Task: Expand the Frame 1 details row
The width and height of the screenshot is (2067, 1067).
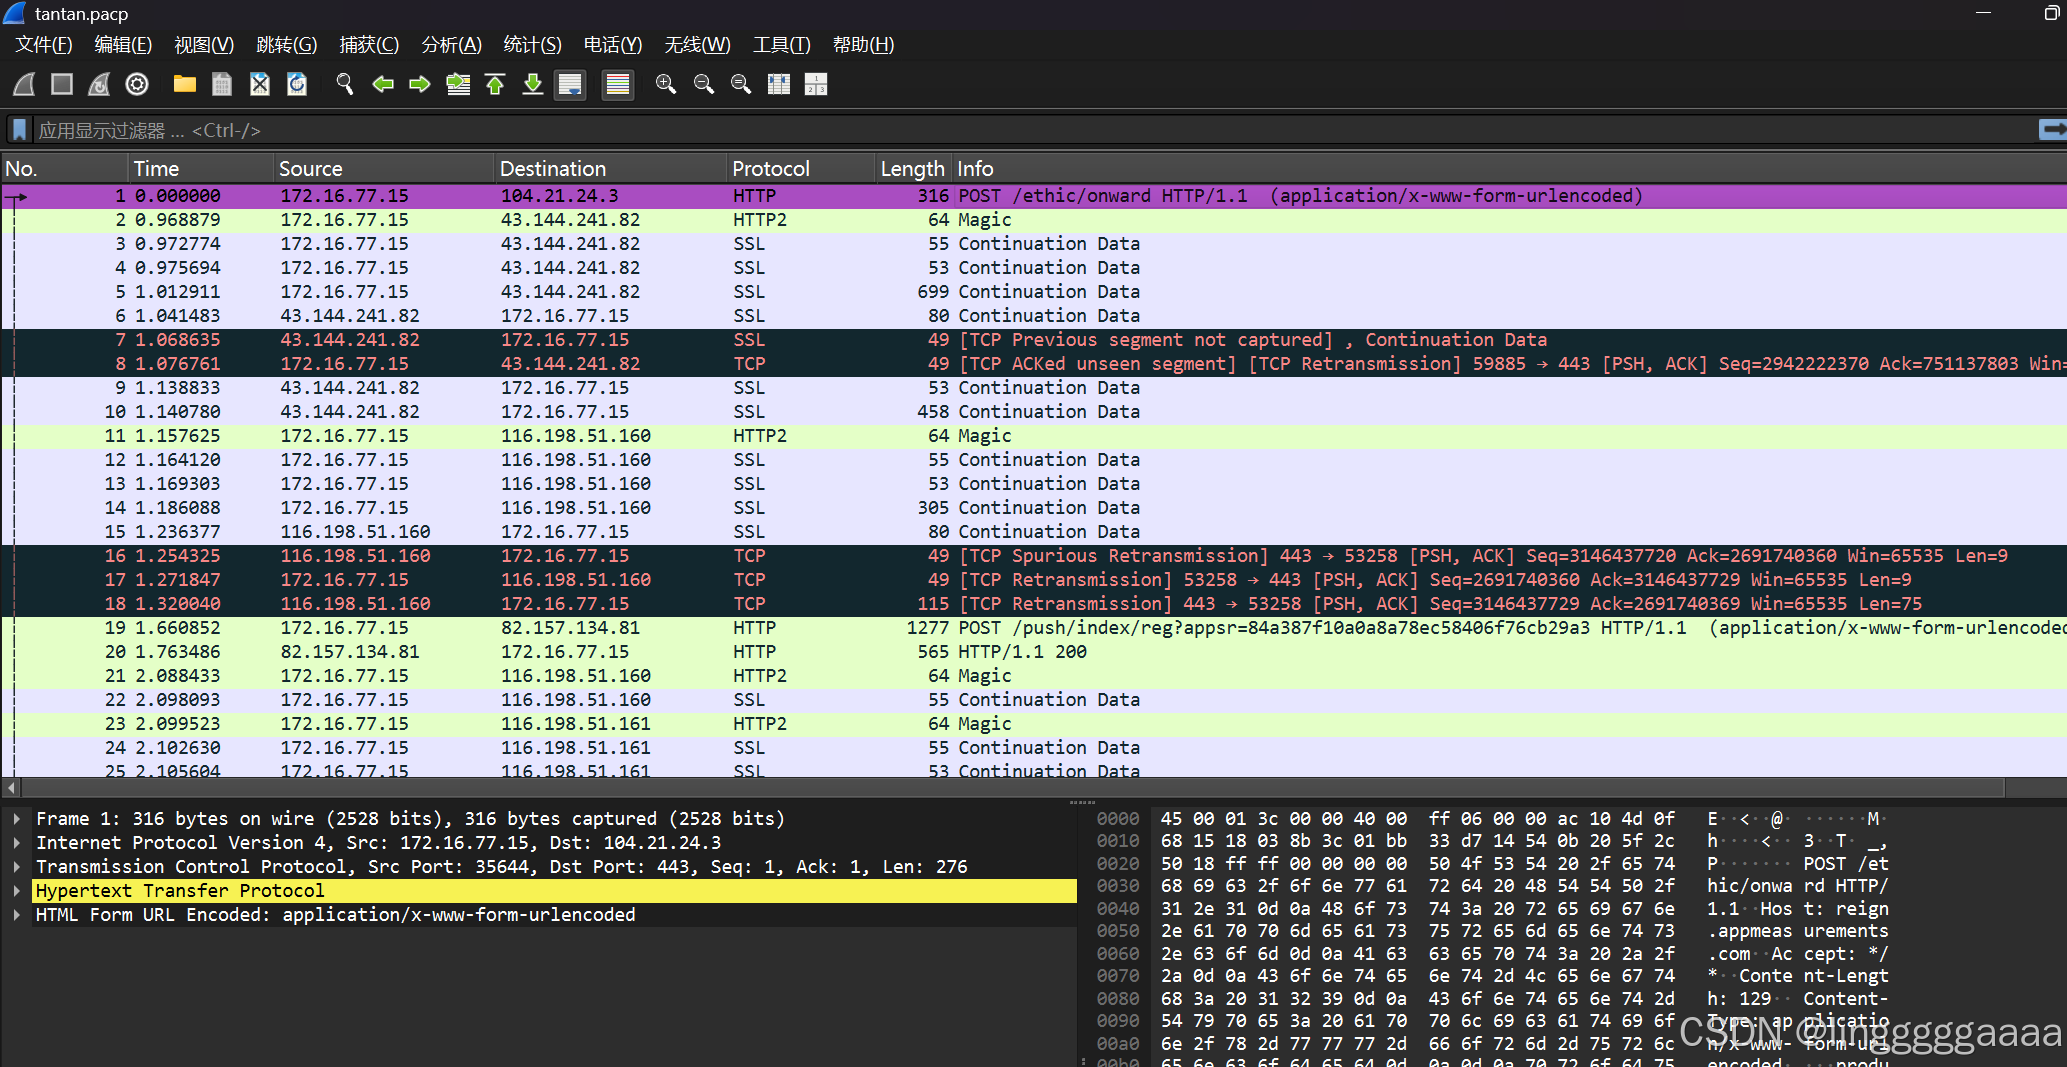Action: 16,819
